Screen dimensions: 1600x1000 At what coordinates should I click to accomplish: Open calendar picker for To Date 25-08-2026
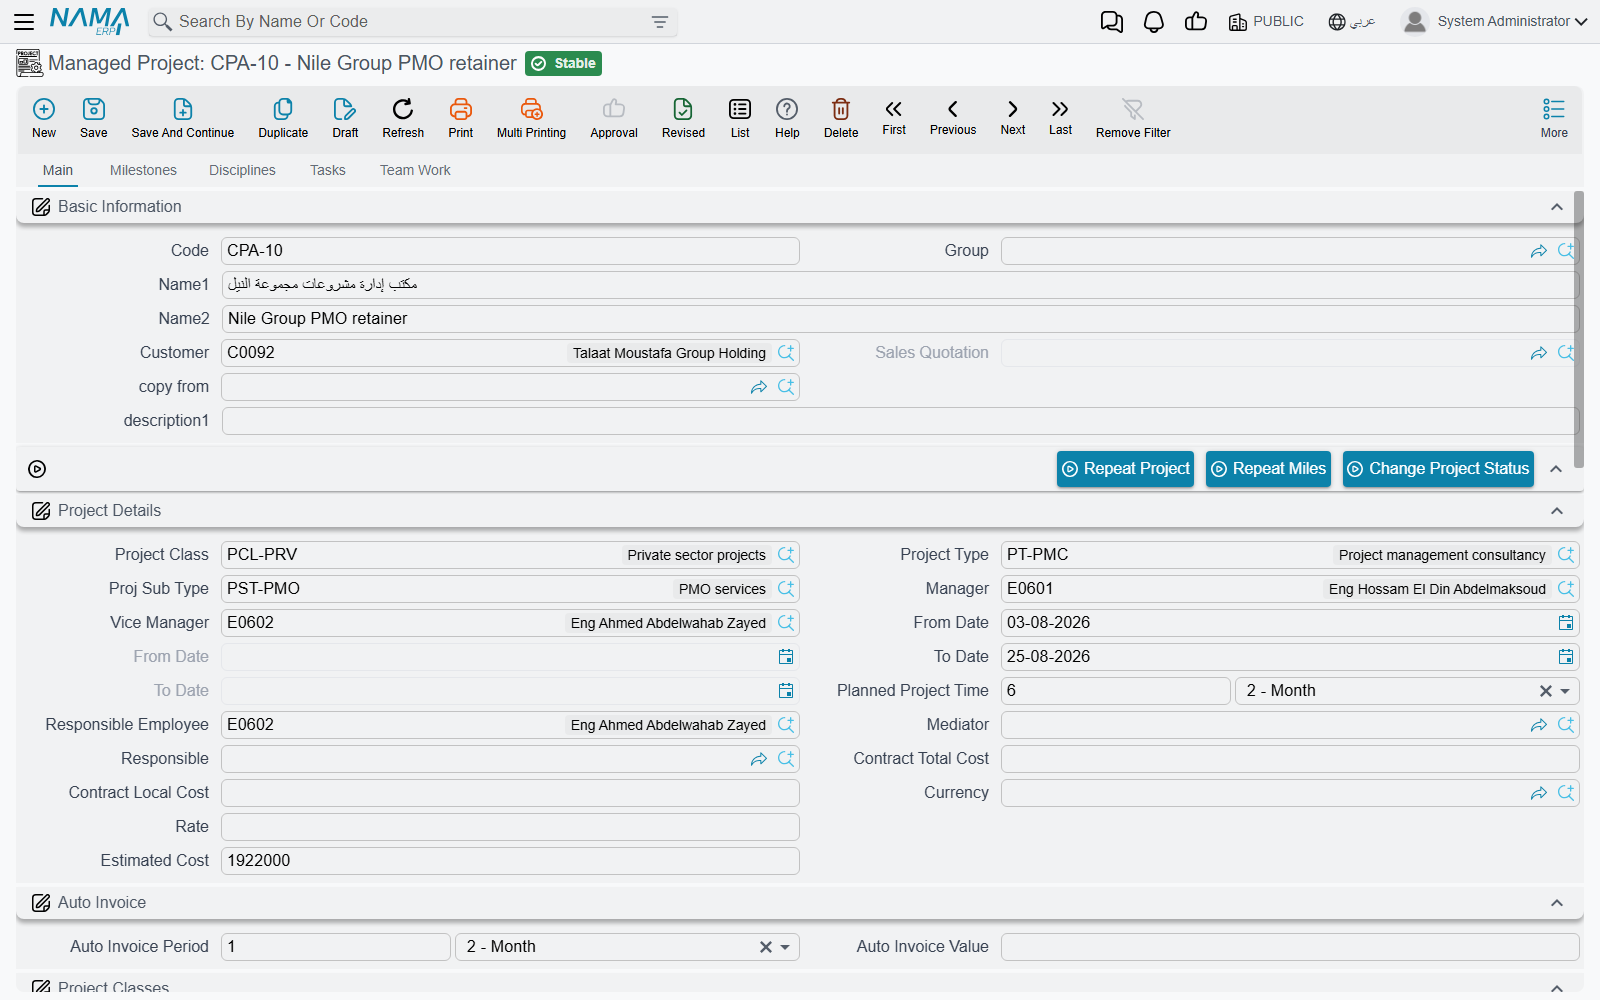tap(1566, 657)
